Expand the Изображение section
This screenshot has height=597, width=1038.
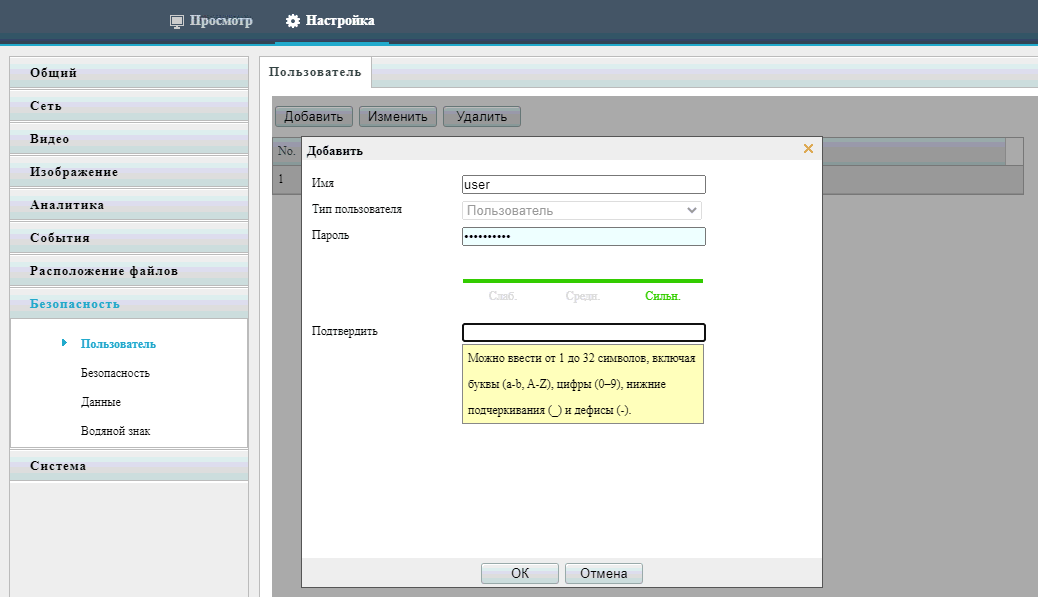pos(129,171)
